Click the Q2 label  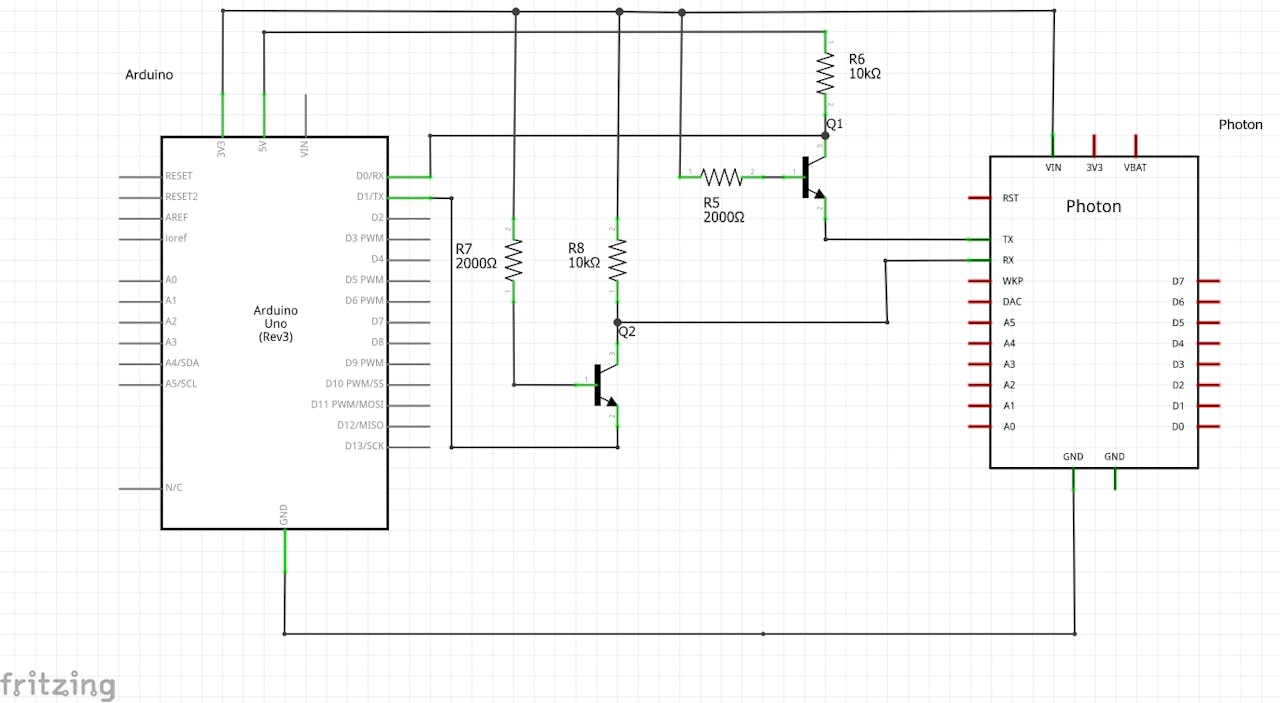627,331
